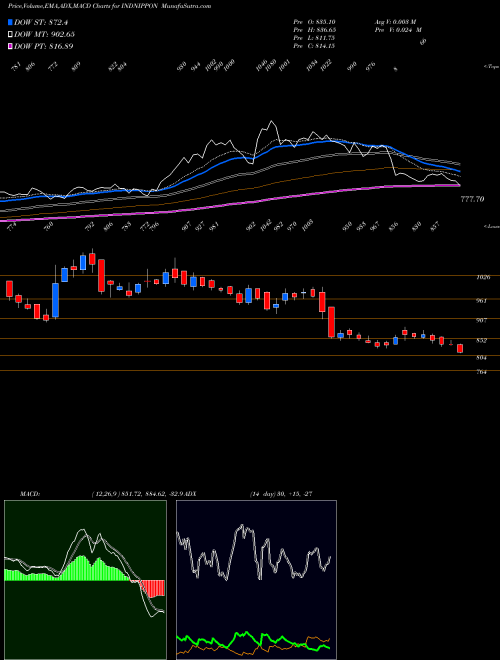Click the 'DOW ST: 872.4' label
The image size is (500, 660).
point(41,22)
